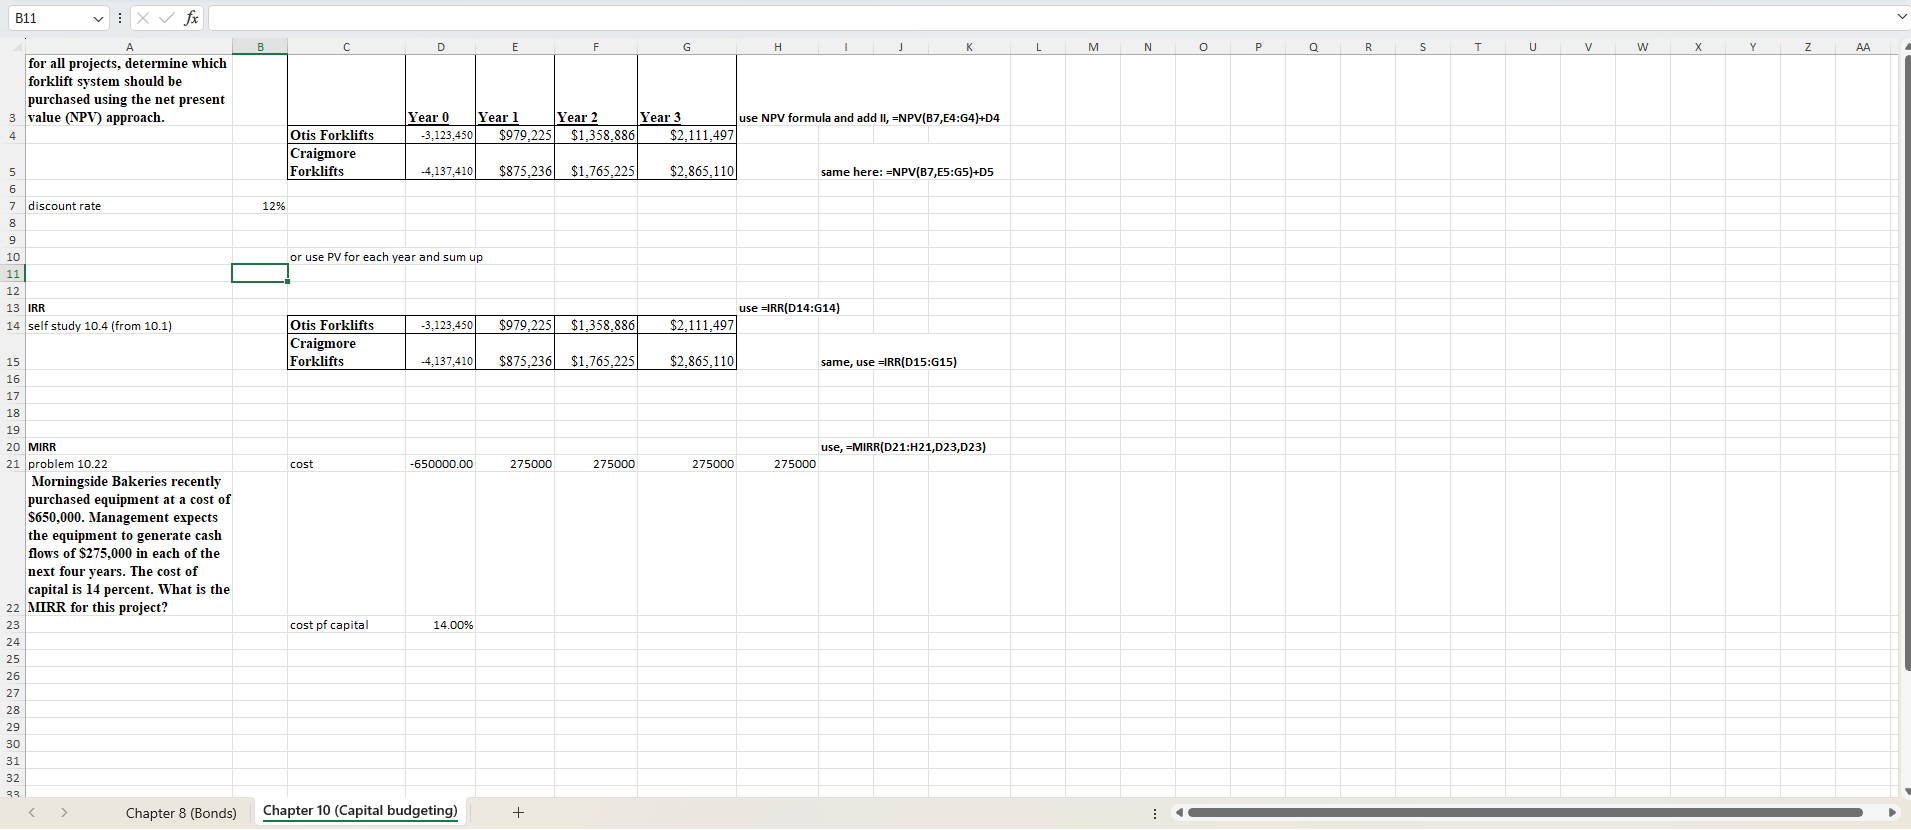Click the vertical scrollbar thumb
Viewport: 1911px width, 830px height.
(x=1907, y=362)
